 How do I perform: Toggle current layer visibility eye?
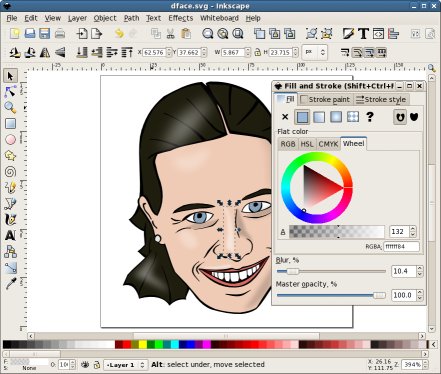coord(85,365)
